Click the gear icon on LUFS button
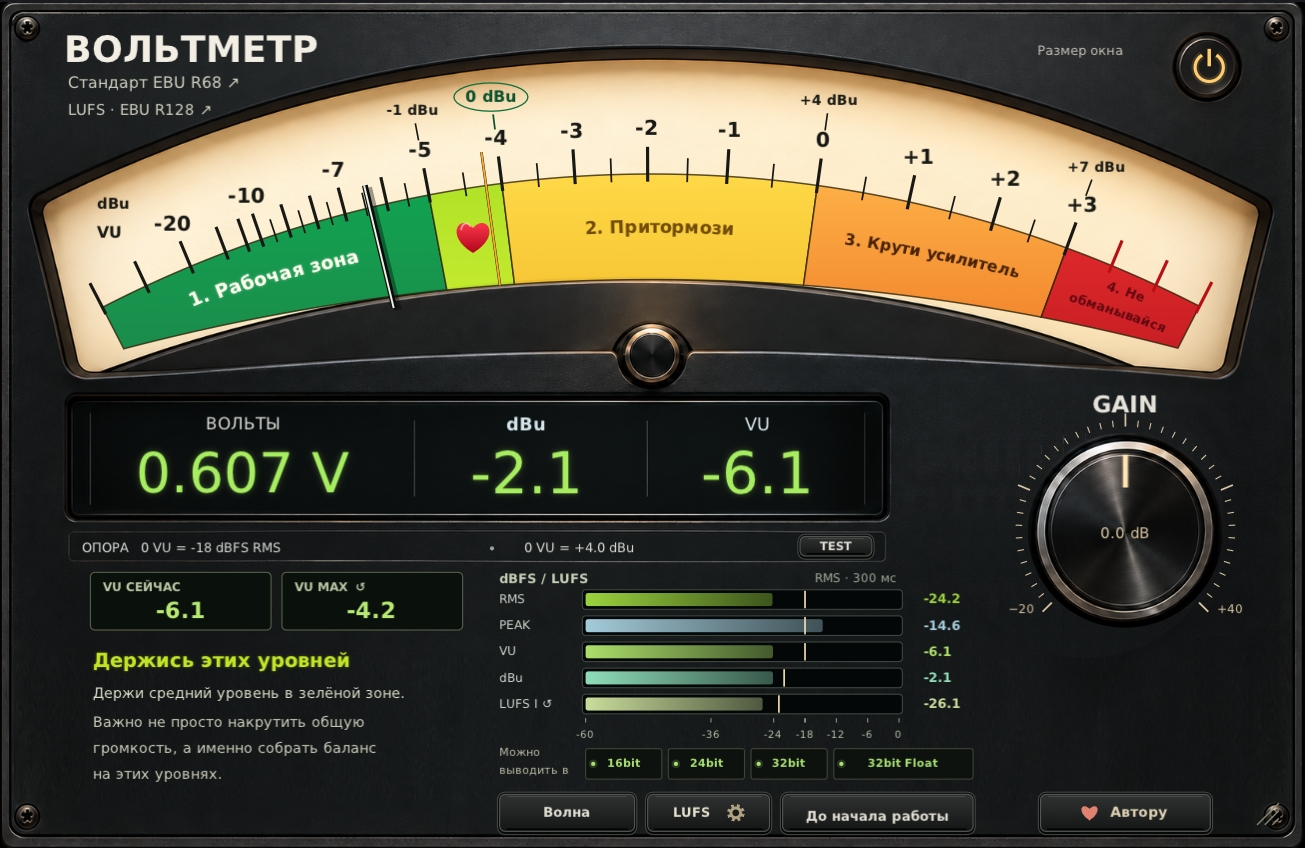Screen dimensions: 1305x848 point(736,813)
